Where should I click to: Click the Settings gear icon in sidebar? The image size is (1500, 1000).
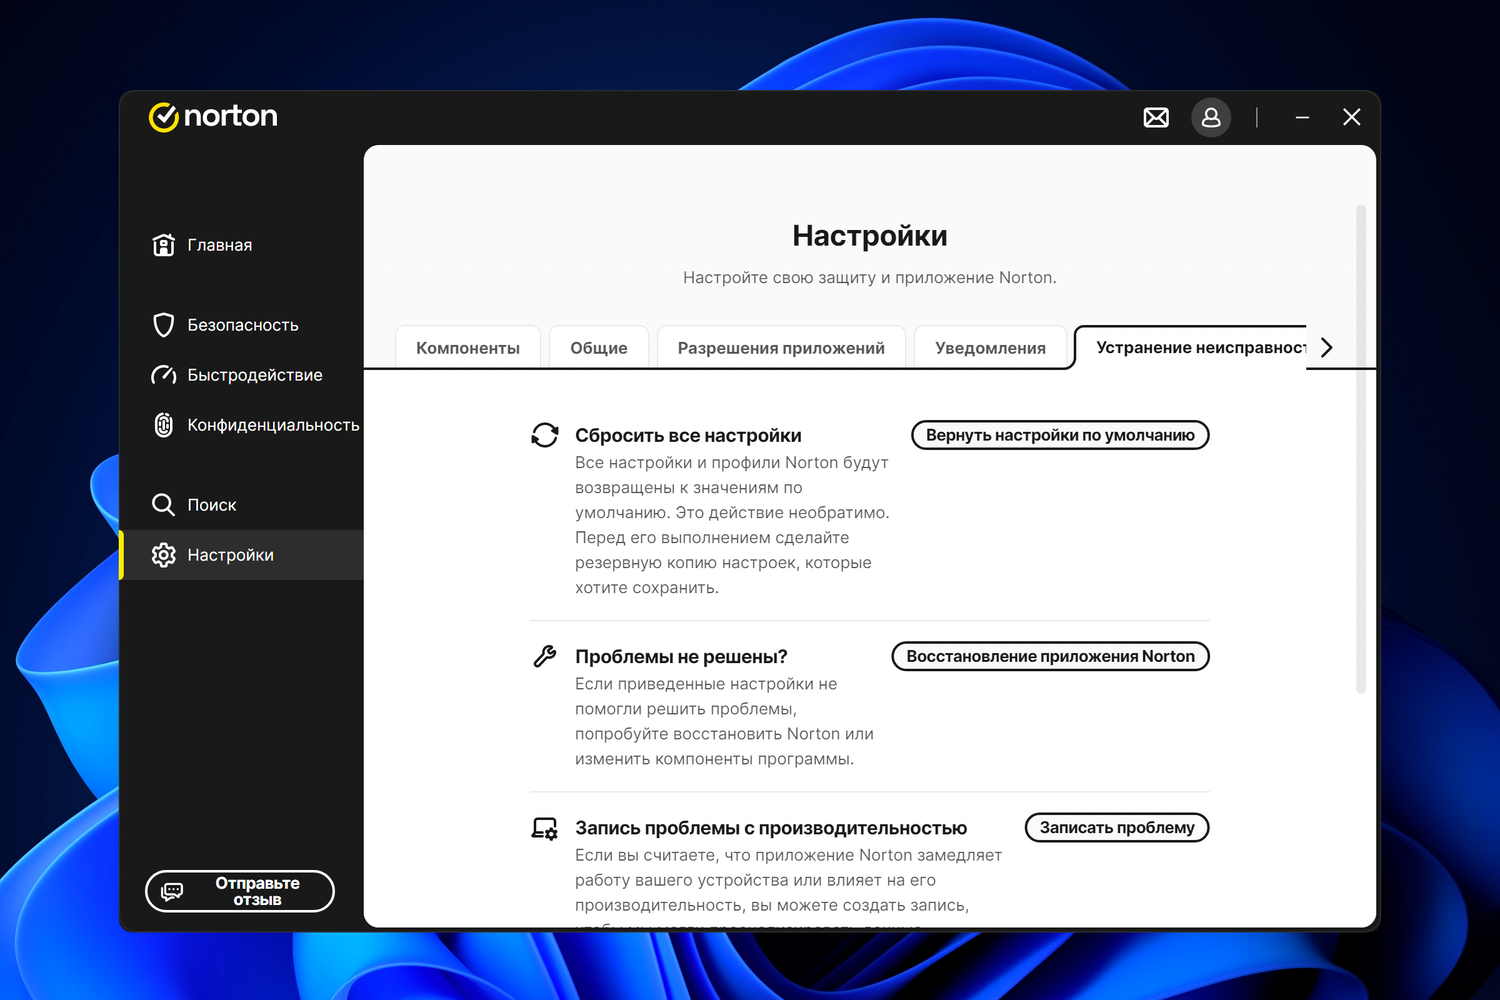tap(164, 555)
